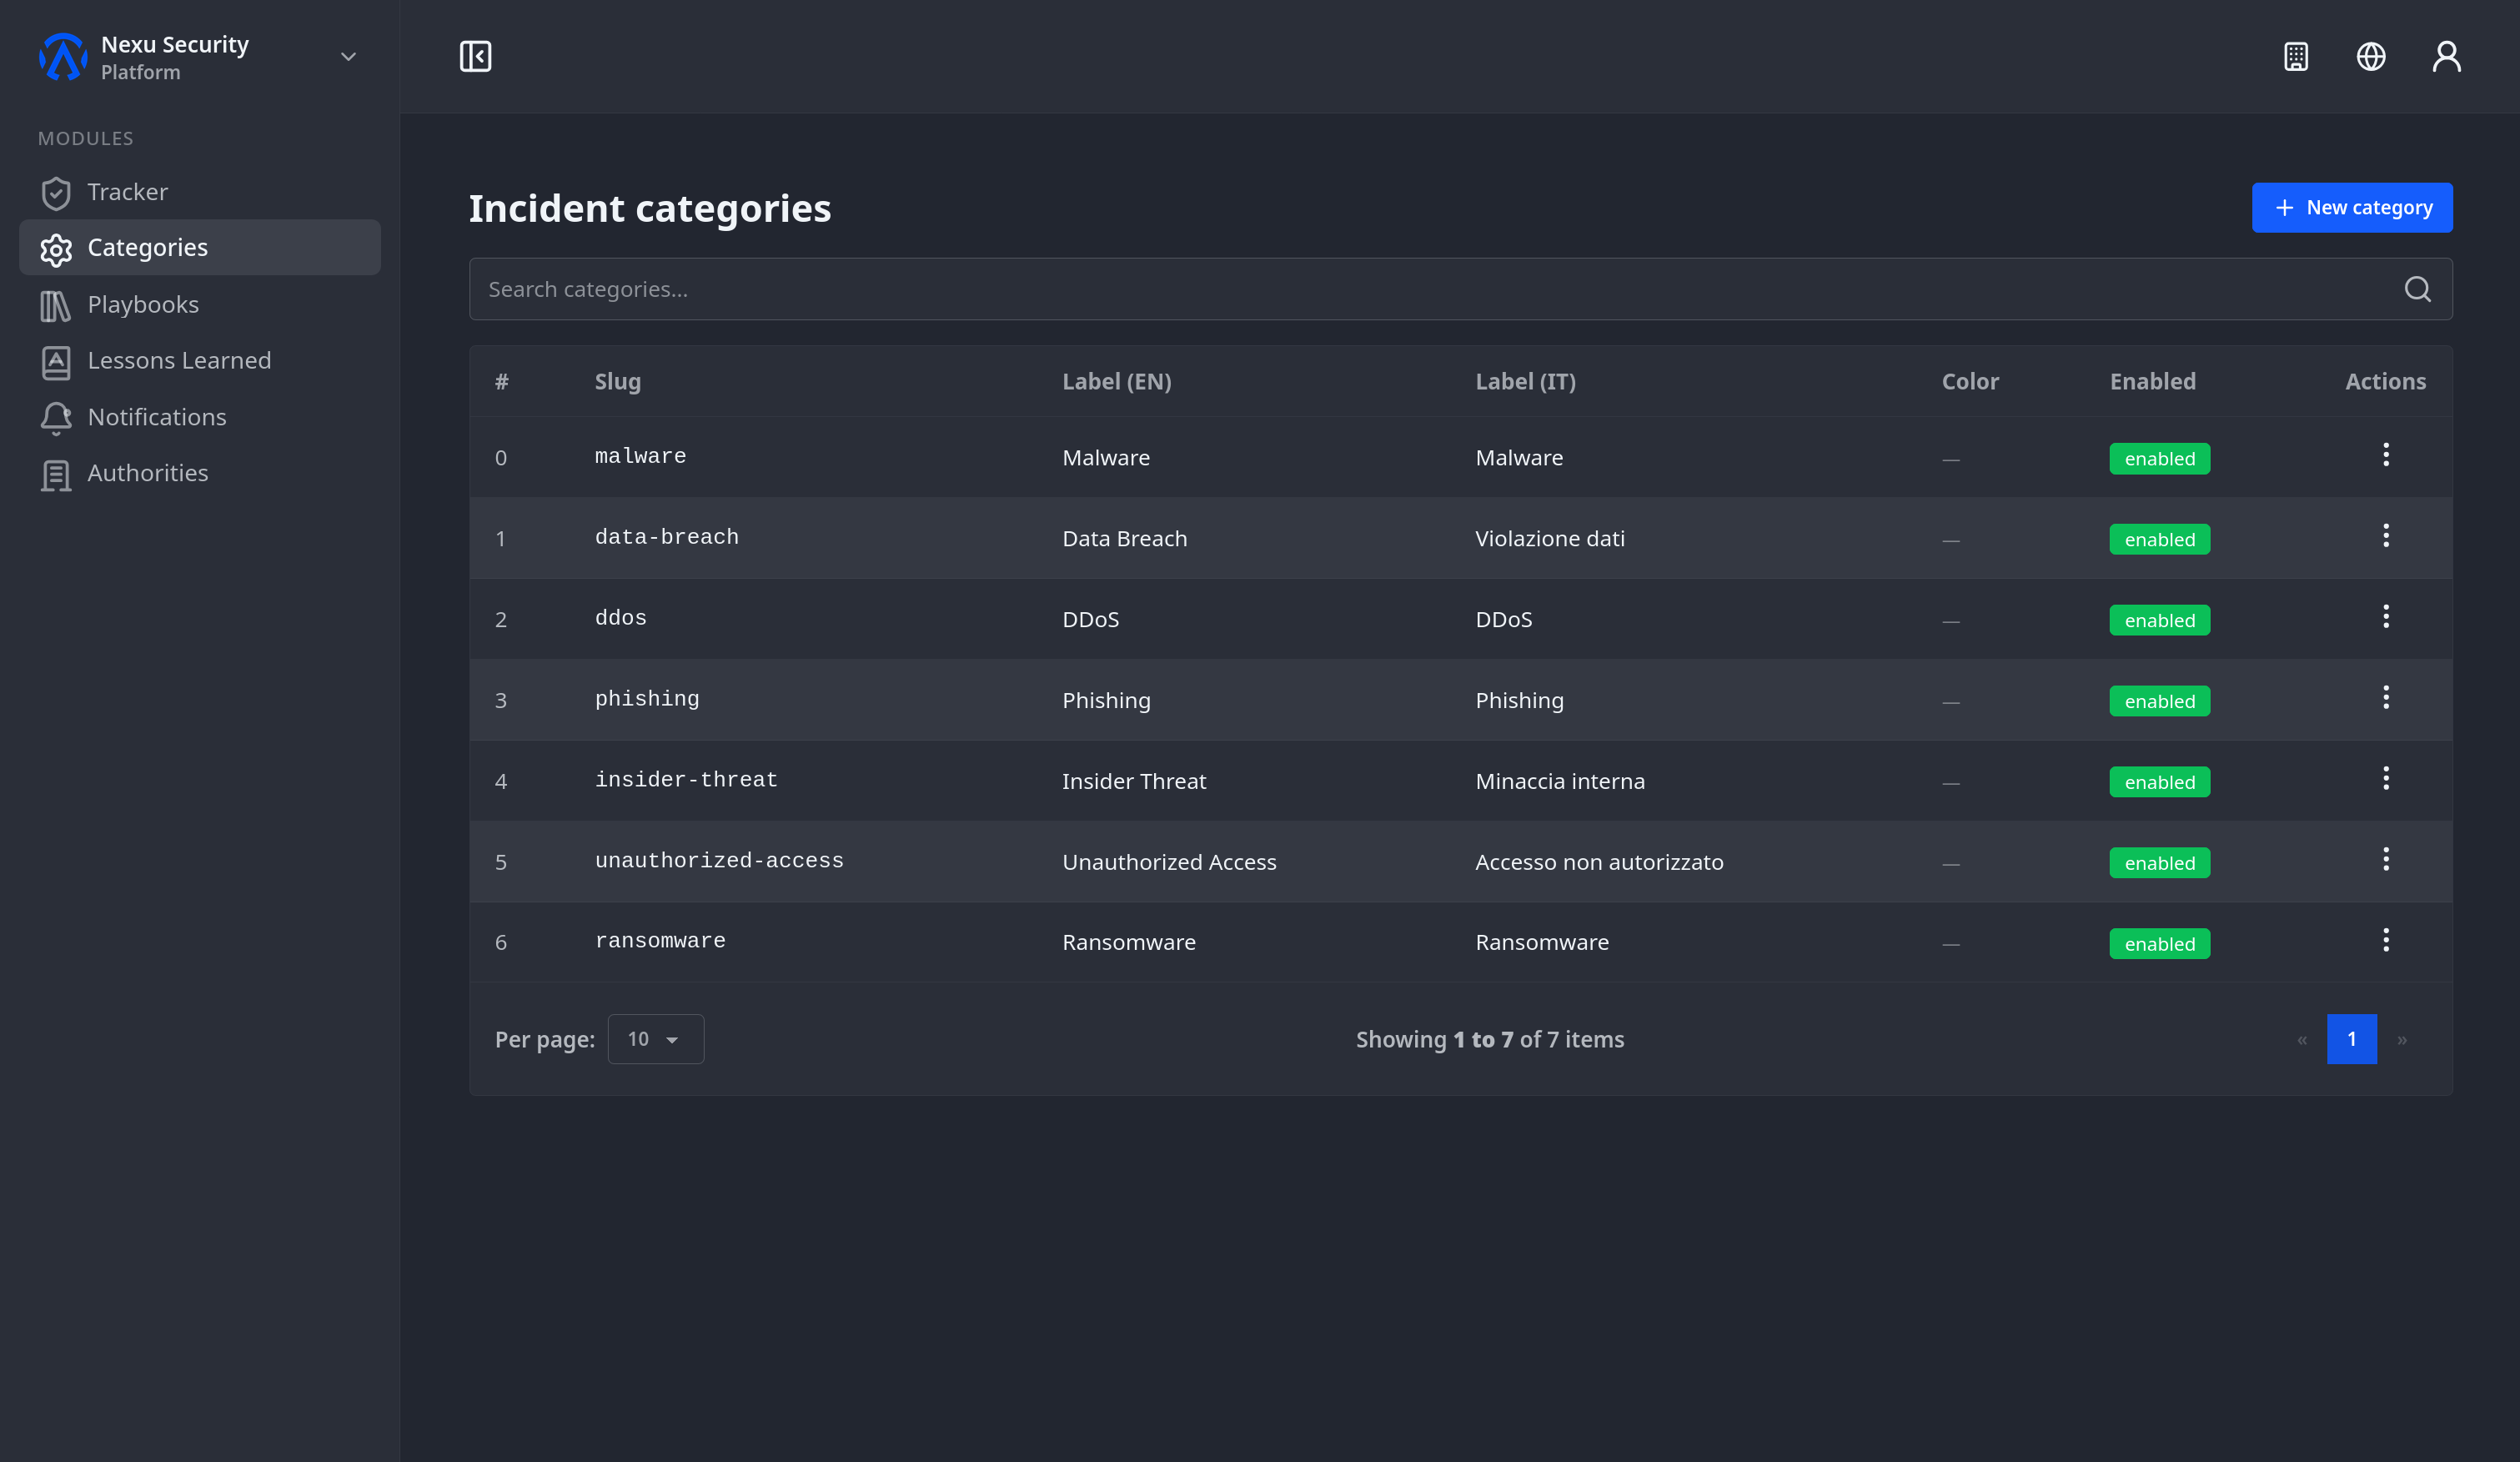The width and height of the screenshot is (2520, 1462).
Task: Click the Lessons Learned icon
Action: tap(56, 361)
